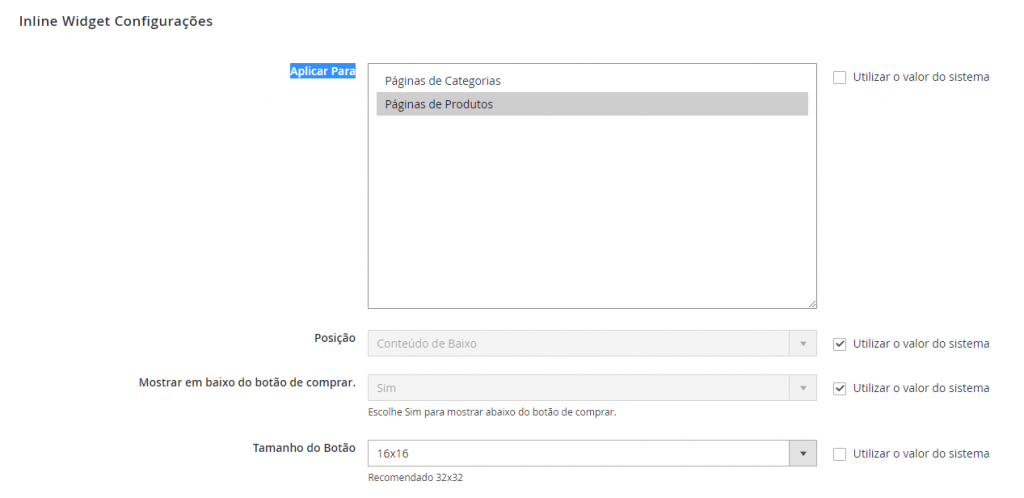The height and width of the screenshot is (498, 1024).
Task: Check system value for Tamanho do Botão
Action: pyautogui.click(x=839, y=454)
